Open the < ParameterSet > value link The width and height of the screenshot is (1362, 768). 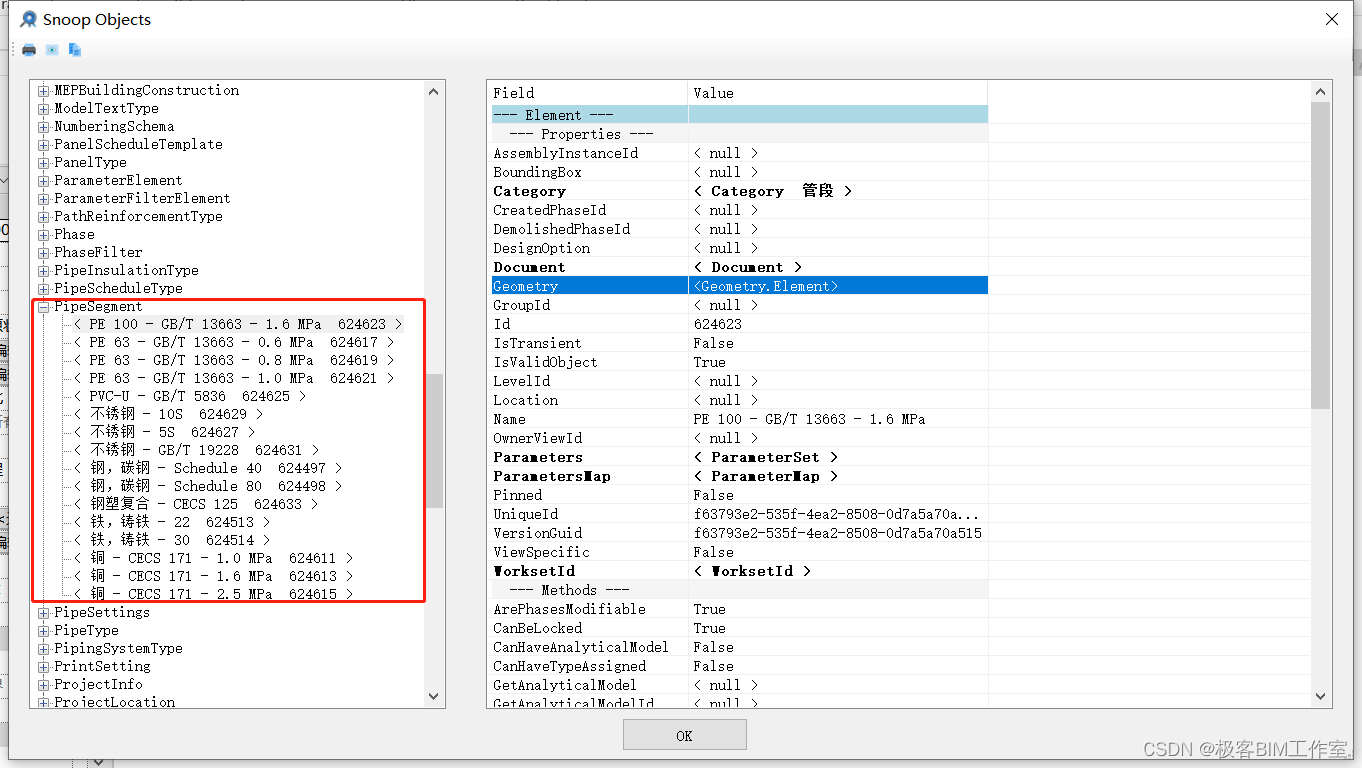coord(765,457)
